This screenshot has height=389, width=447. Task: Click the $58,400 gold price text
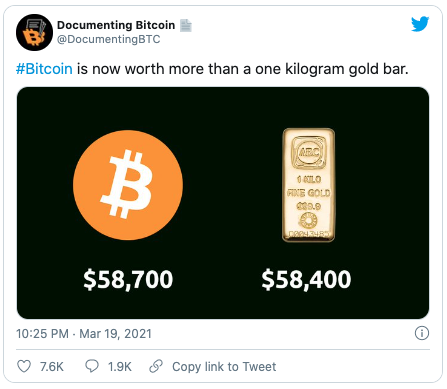click(x=306, y=279)
